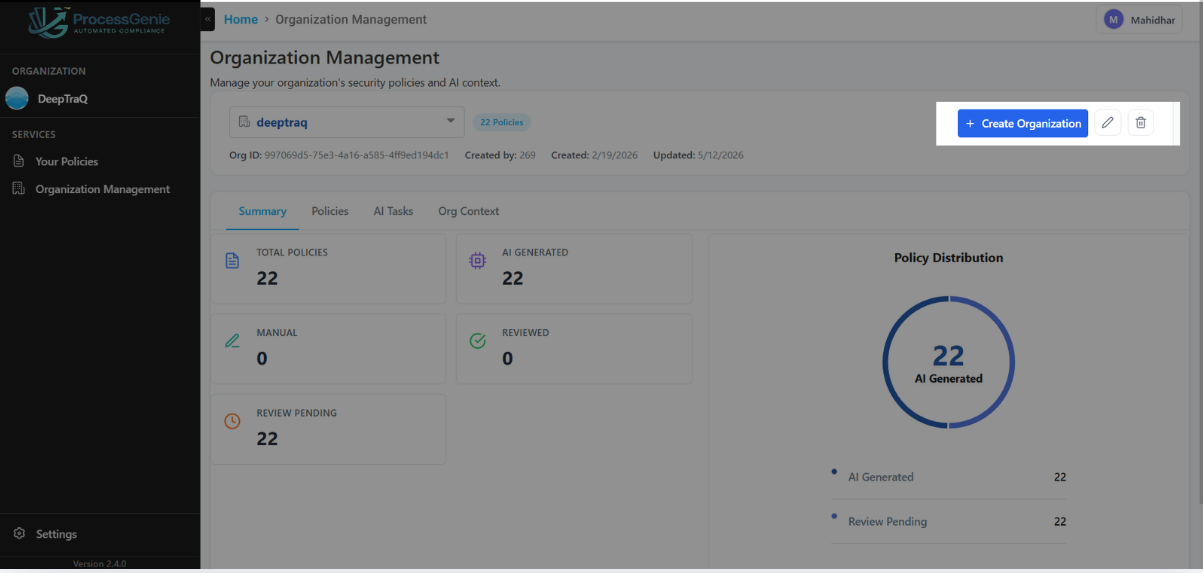Click the Review Pending clock icon
The image size is (1203, 573).
232,421
